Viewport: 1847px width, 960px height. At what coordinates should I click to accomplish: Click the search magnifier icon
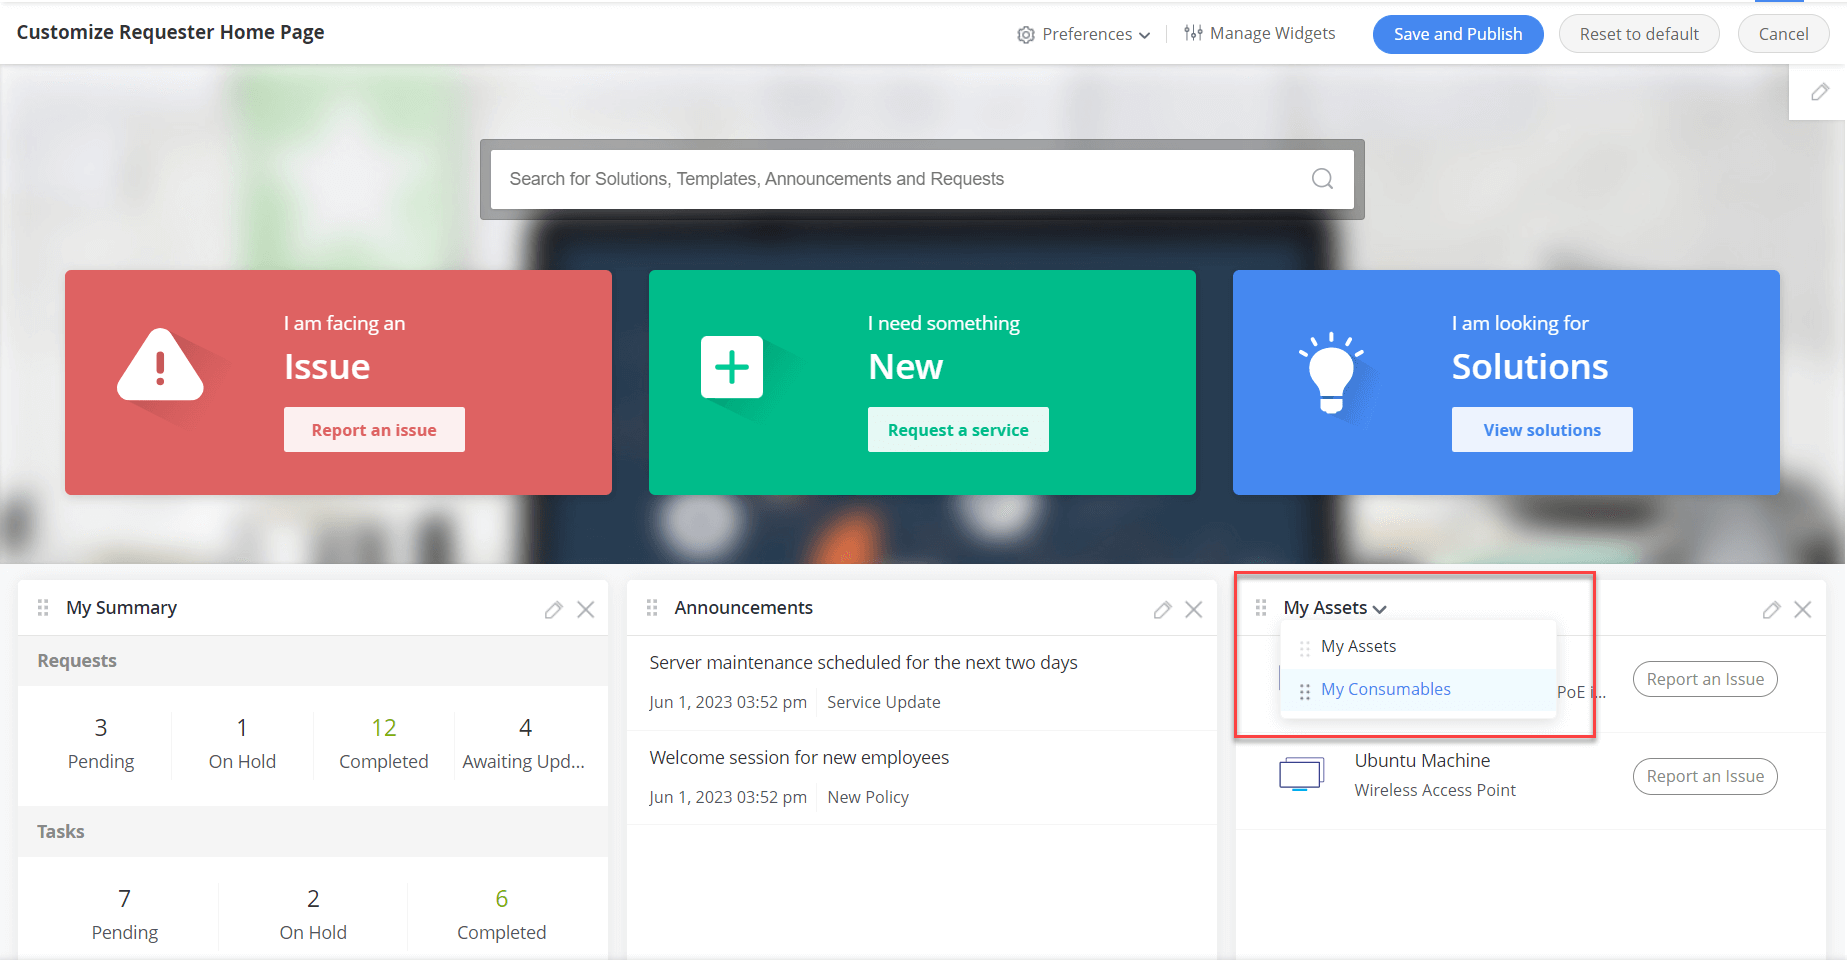[1322, 179]
